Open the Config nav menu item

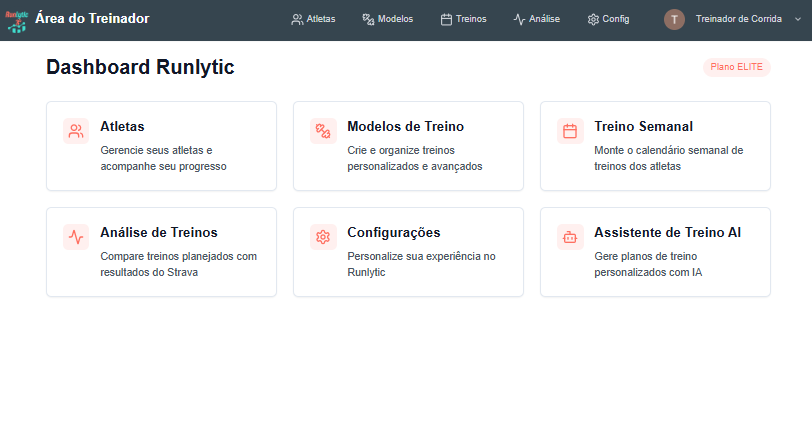pos(608,19)
